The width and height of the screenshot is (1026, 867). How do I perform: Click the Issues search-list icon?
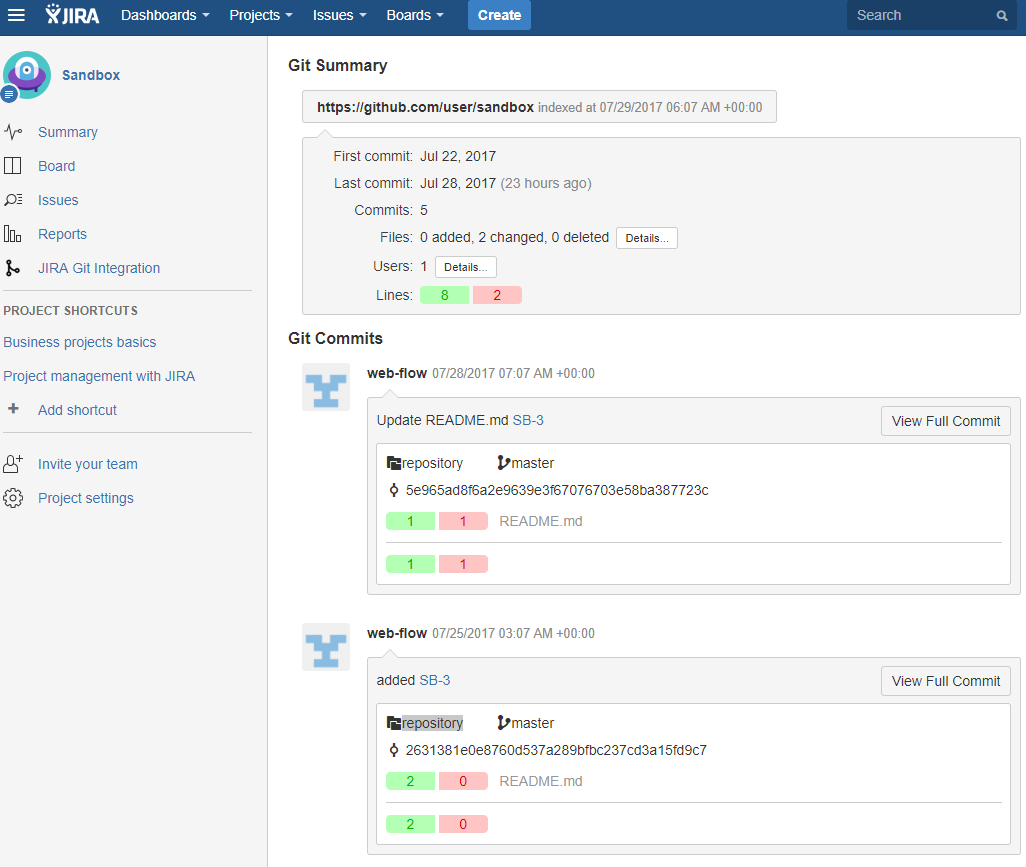13,200
